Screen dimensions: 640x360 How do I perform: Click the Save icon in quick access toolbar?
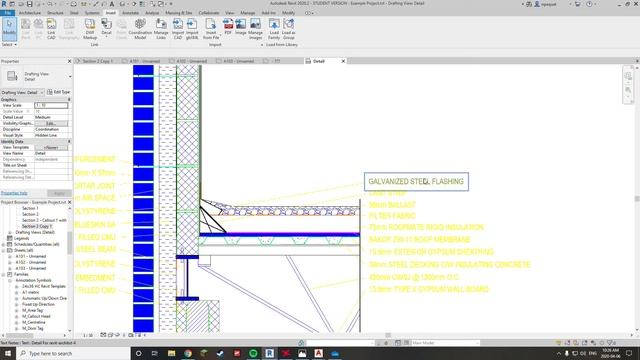[x=29, y=4]
